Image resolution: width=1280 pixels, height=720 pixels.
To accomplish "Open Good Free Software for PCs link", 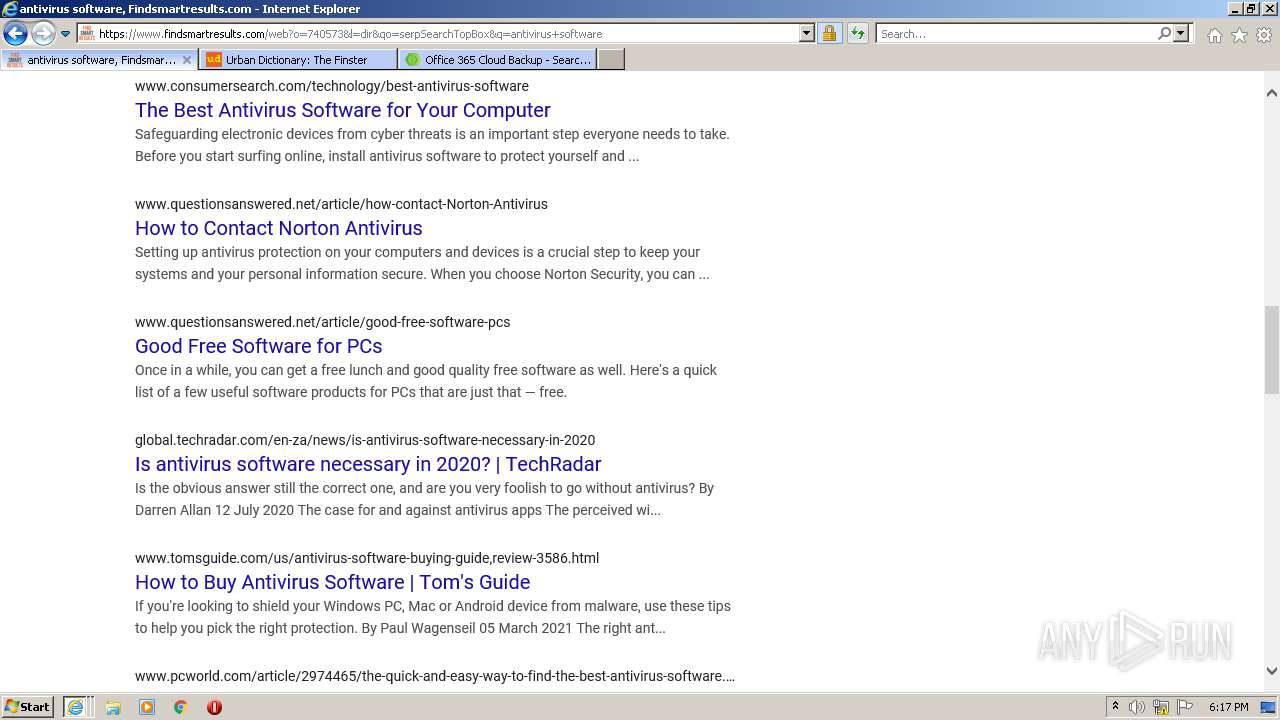I will (x=259, y=346).
